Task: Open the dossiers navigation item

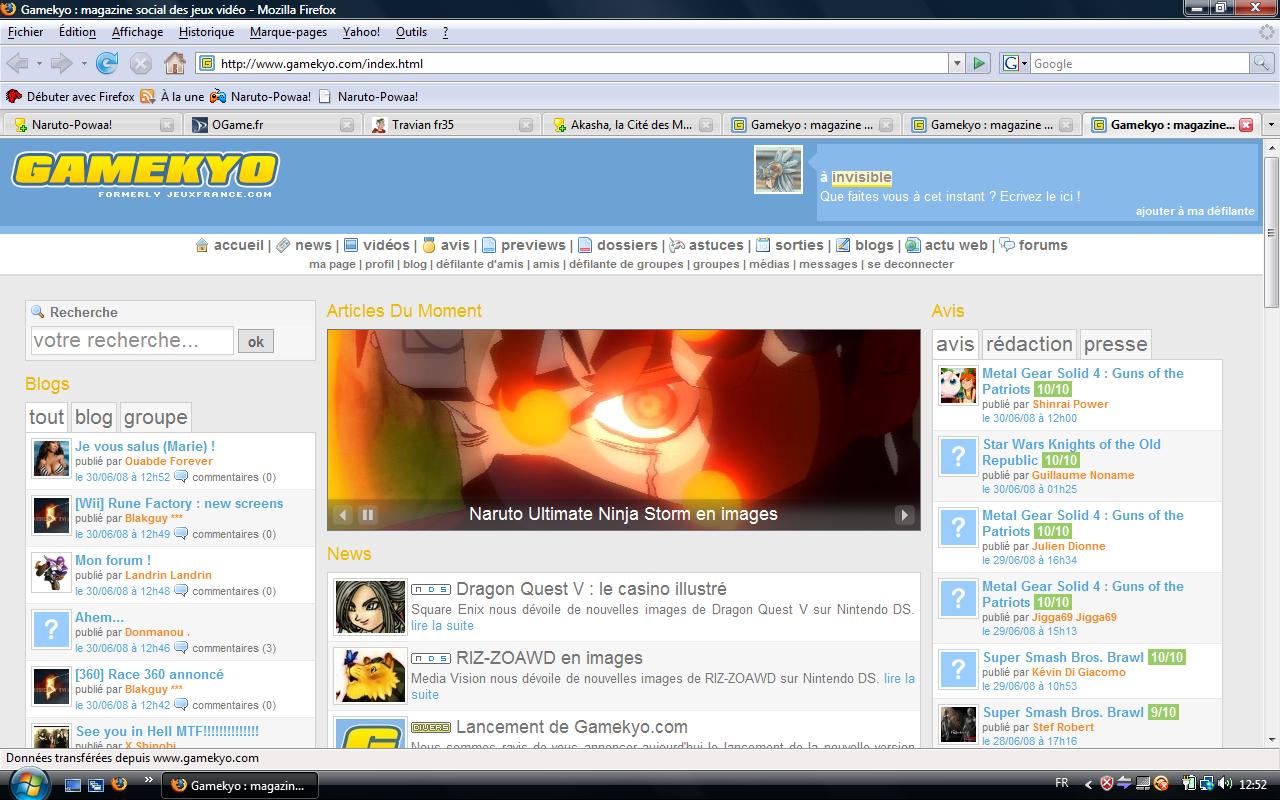Action: (x=618, y=245)
